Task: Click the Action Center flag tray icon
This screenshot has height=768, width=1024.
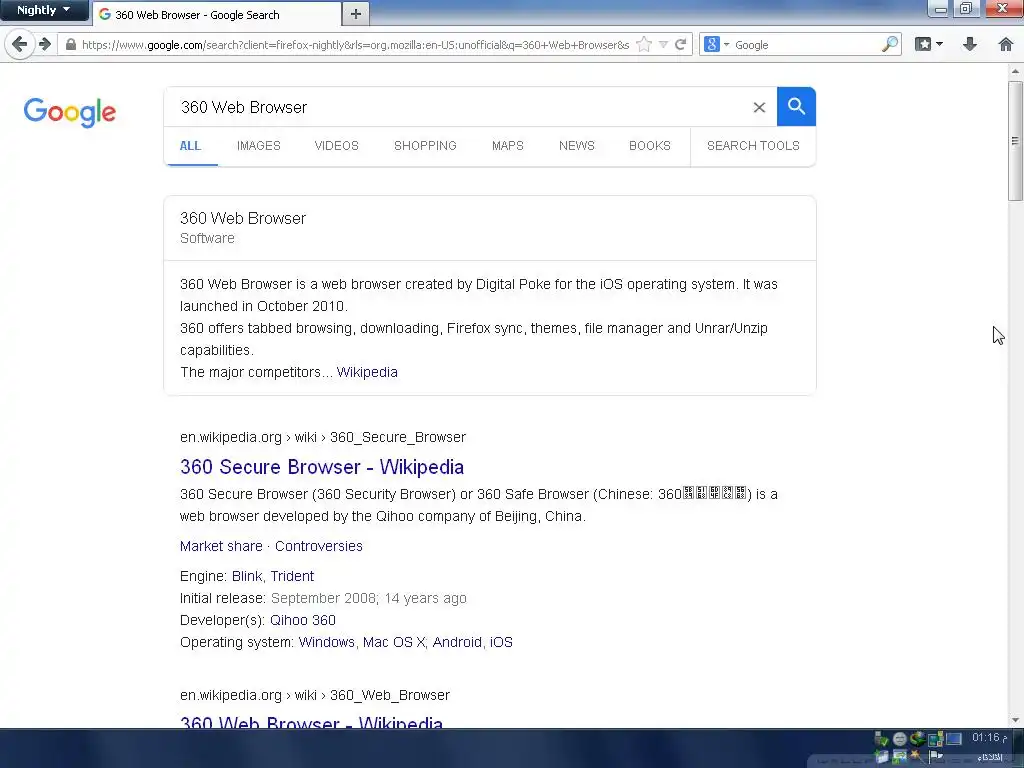Action: click(936, 756)
